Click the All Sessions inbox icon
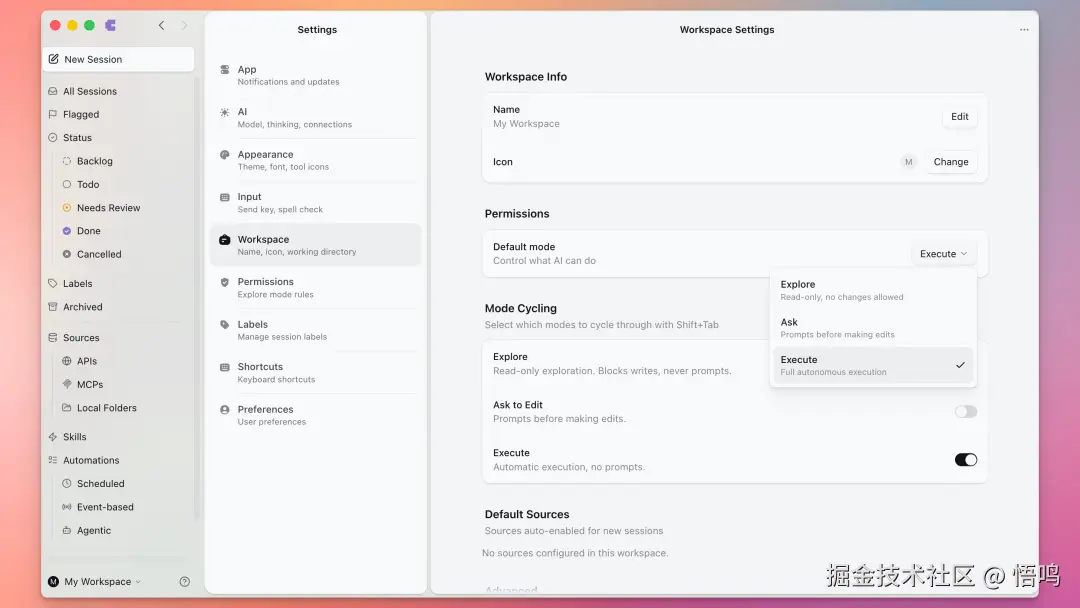Screen dimensions: 1080x608 [53, 91]
